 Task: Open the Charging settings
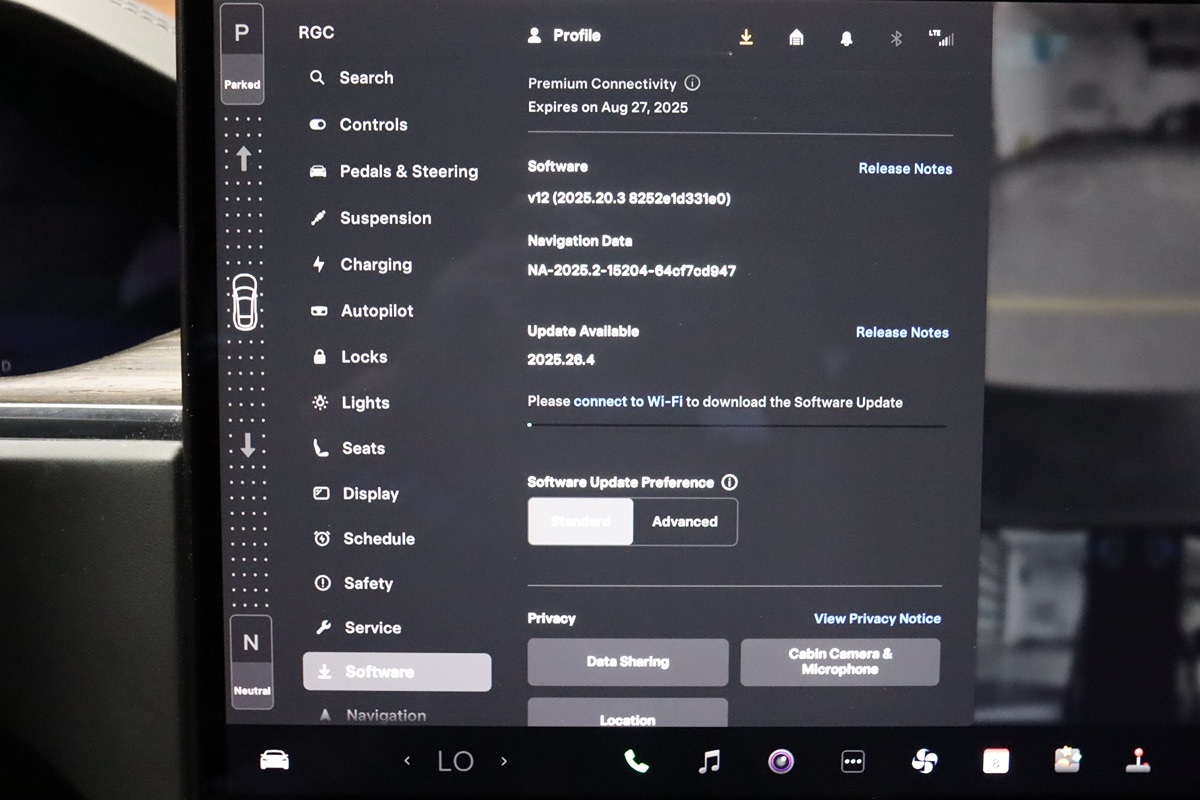[x=361, y=265]
